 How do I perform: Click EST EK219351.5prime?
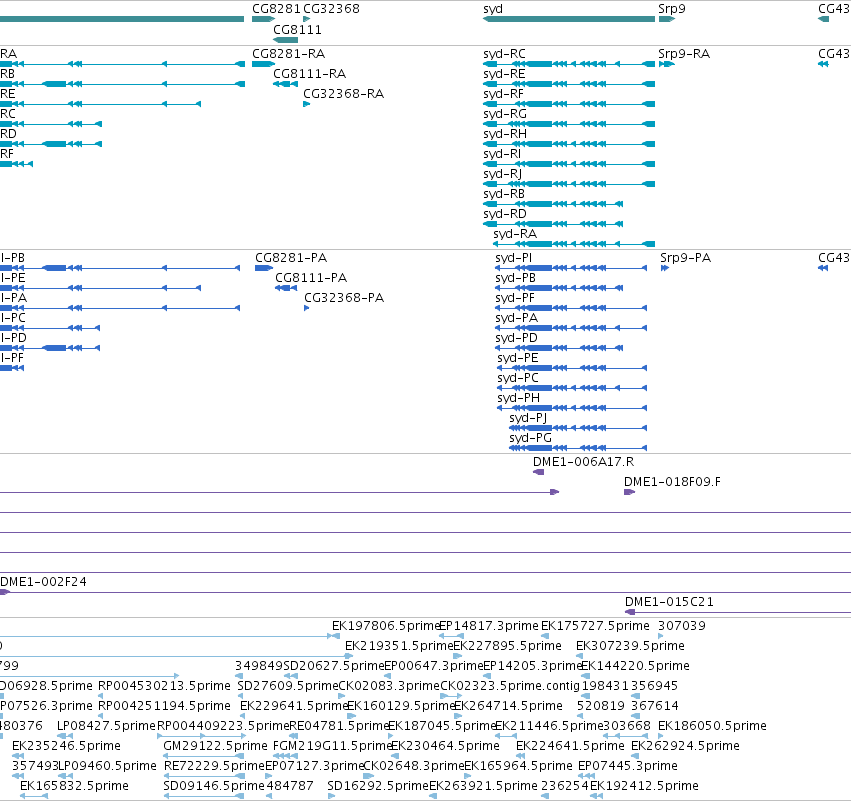[x=398, y=646]
